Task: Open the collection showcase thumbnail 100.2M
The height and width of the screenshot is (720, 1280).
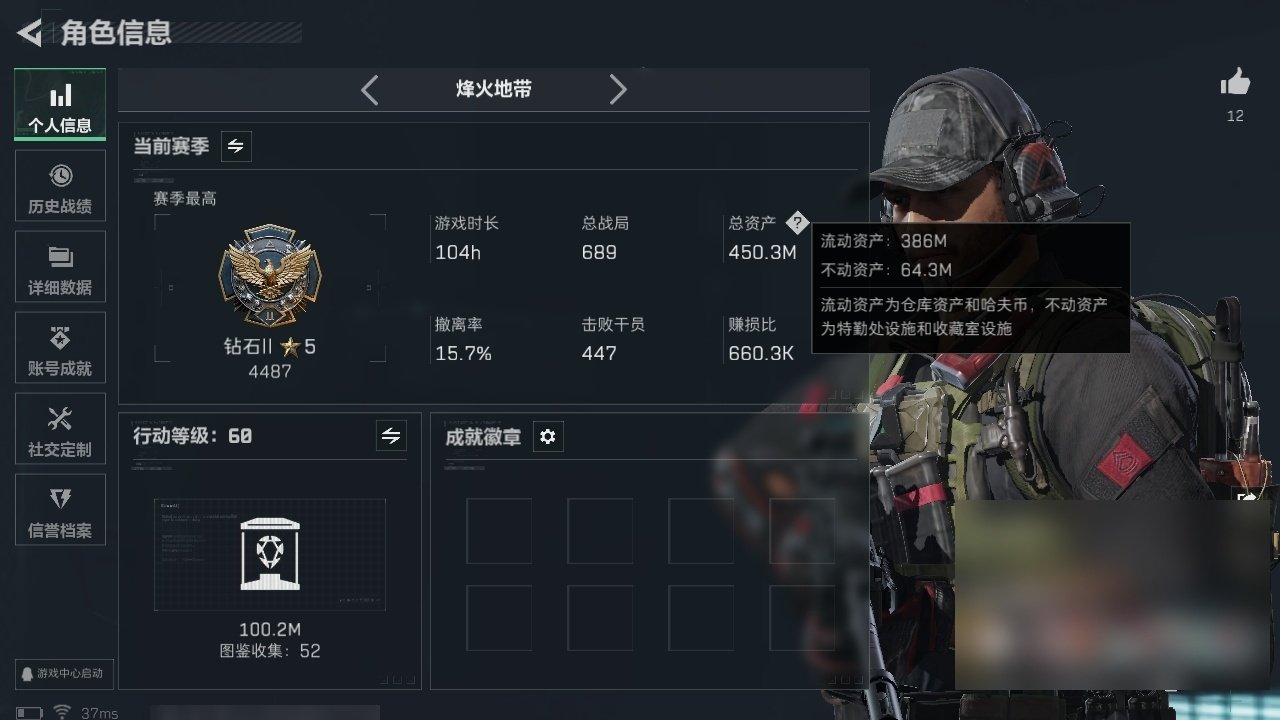Action: click(270, 555)
